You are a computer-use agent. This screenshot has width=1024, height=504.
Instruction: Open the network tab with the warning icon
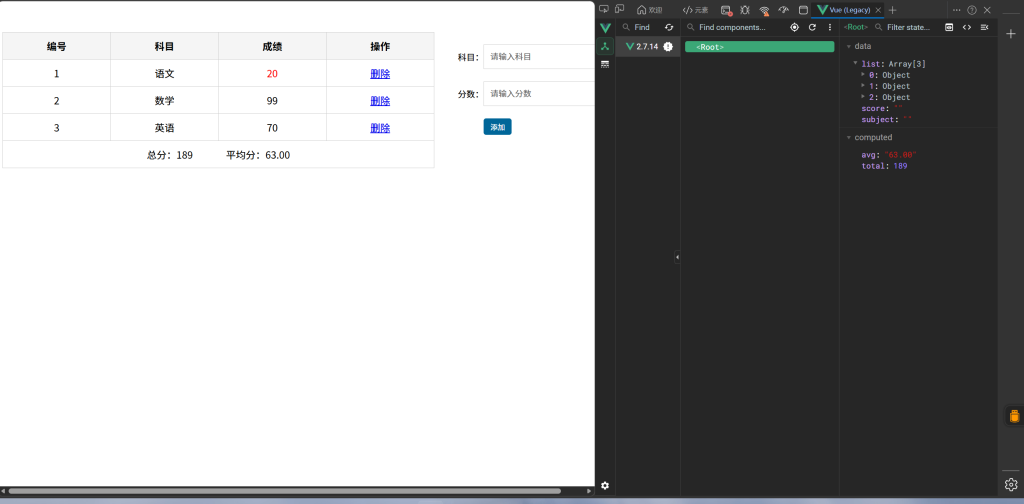(x=764, y=10)
